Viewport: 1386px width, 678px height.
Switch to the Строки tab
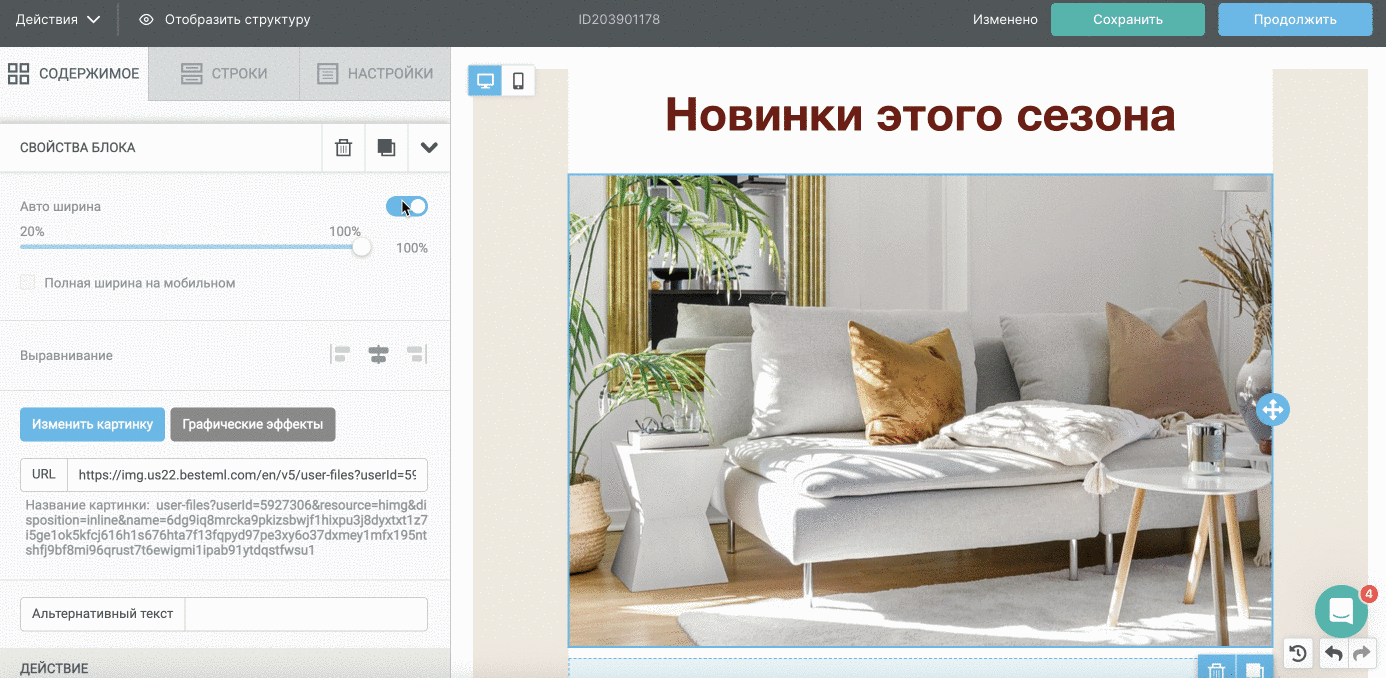click(x=224, y=73)
